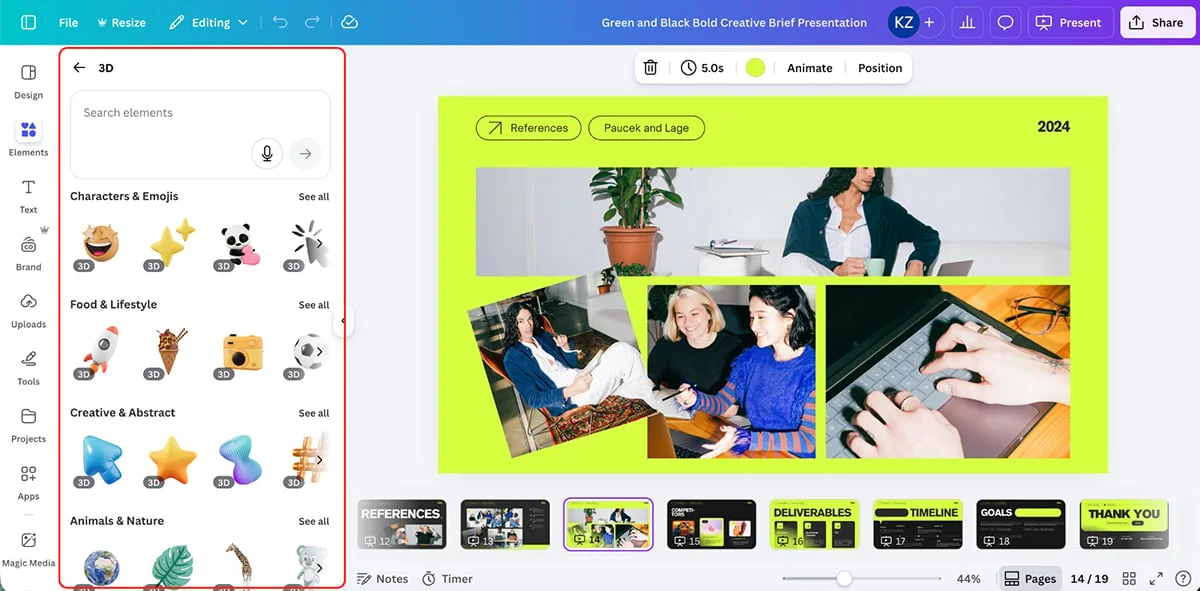Undo the last action

pos(281,22)
